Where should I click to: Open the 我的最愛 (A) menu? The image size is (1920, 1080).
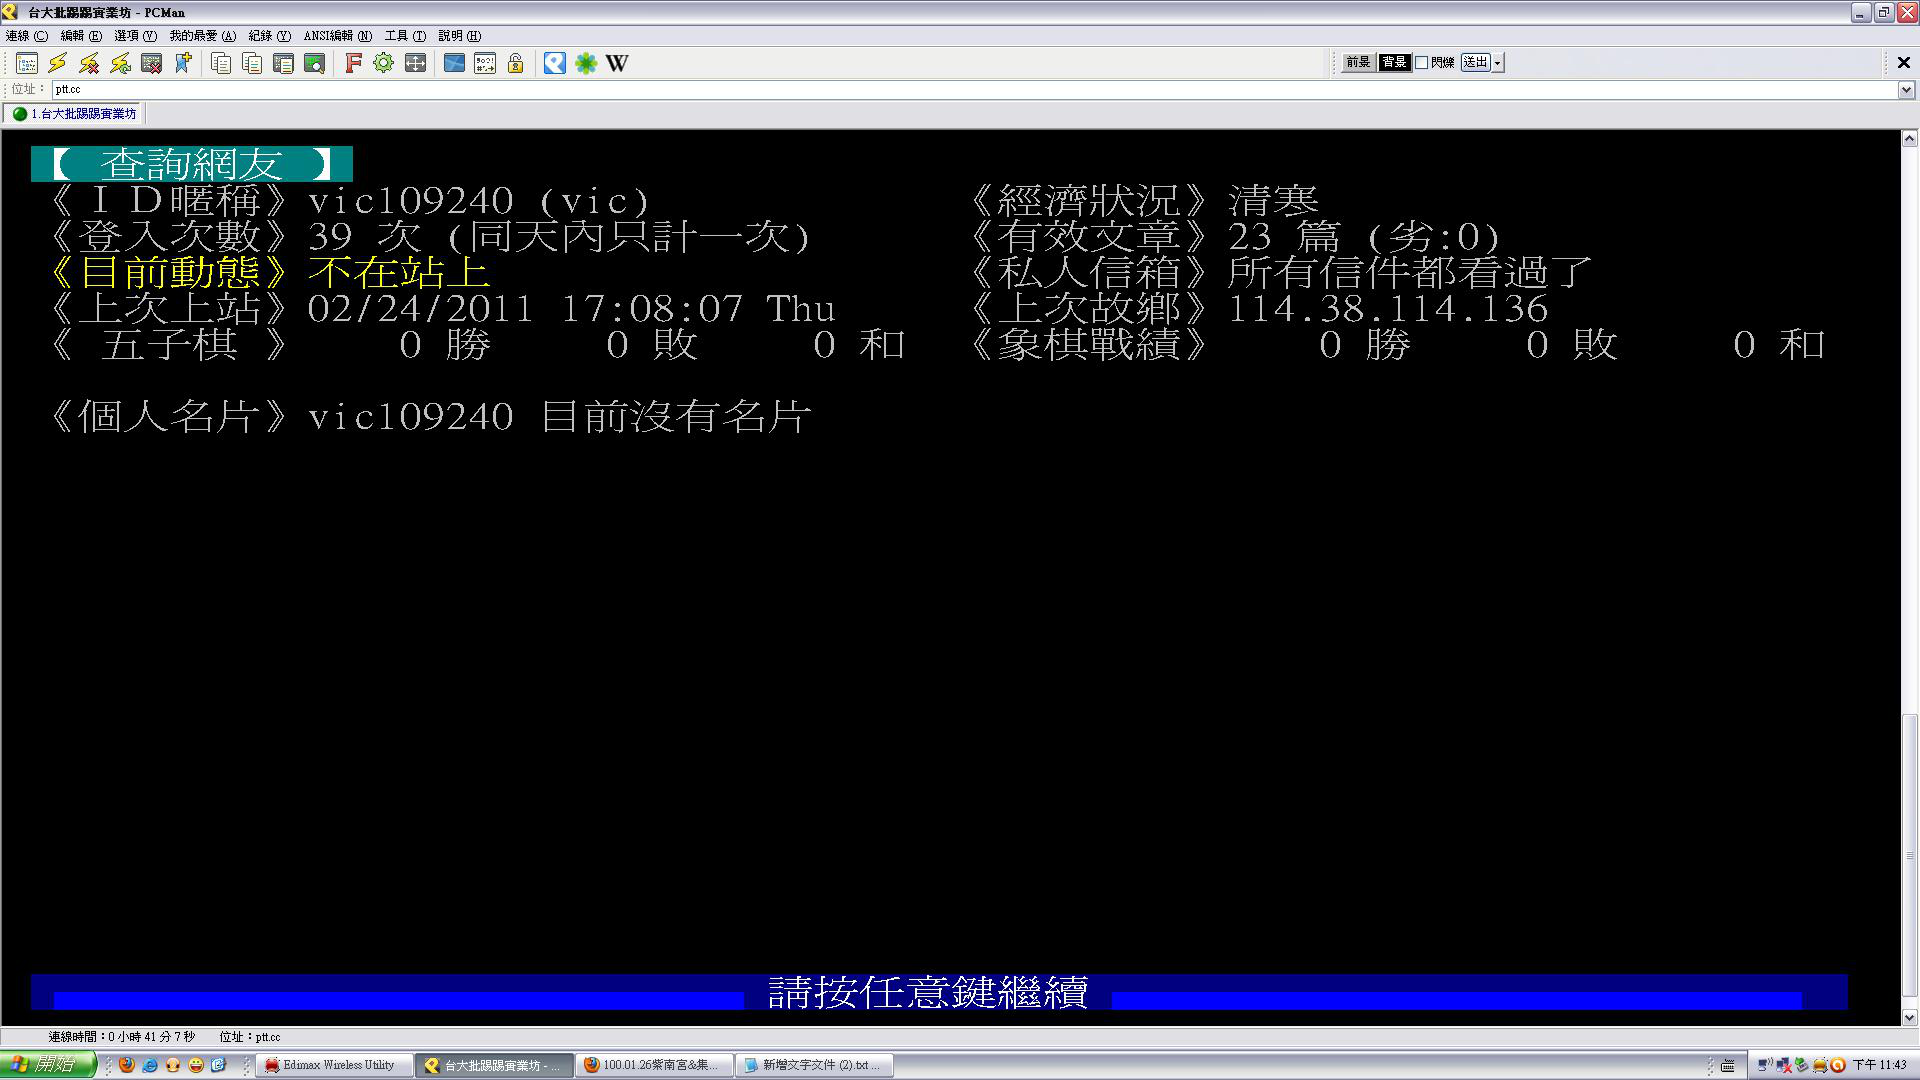[203, 36]
